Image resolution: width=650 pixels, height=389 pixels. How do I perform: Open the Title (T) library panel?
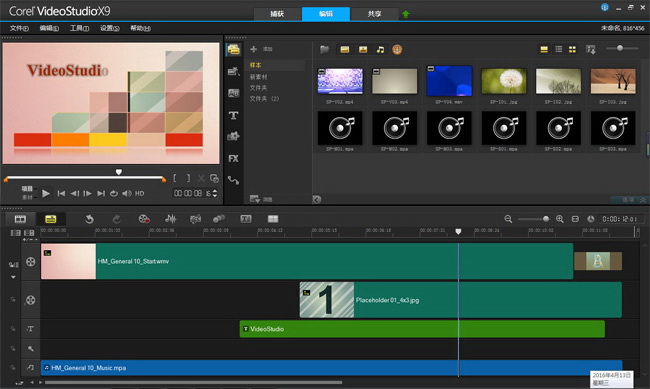tap(233, 115)
